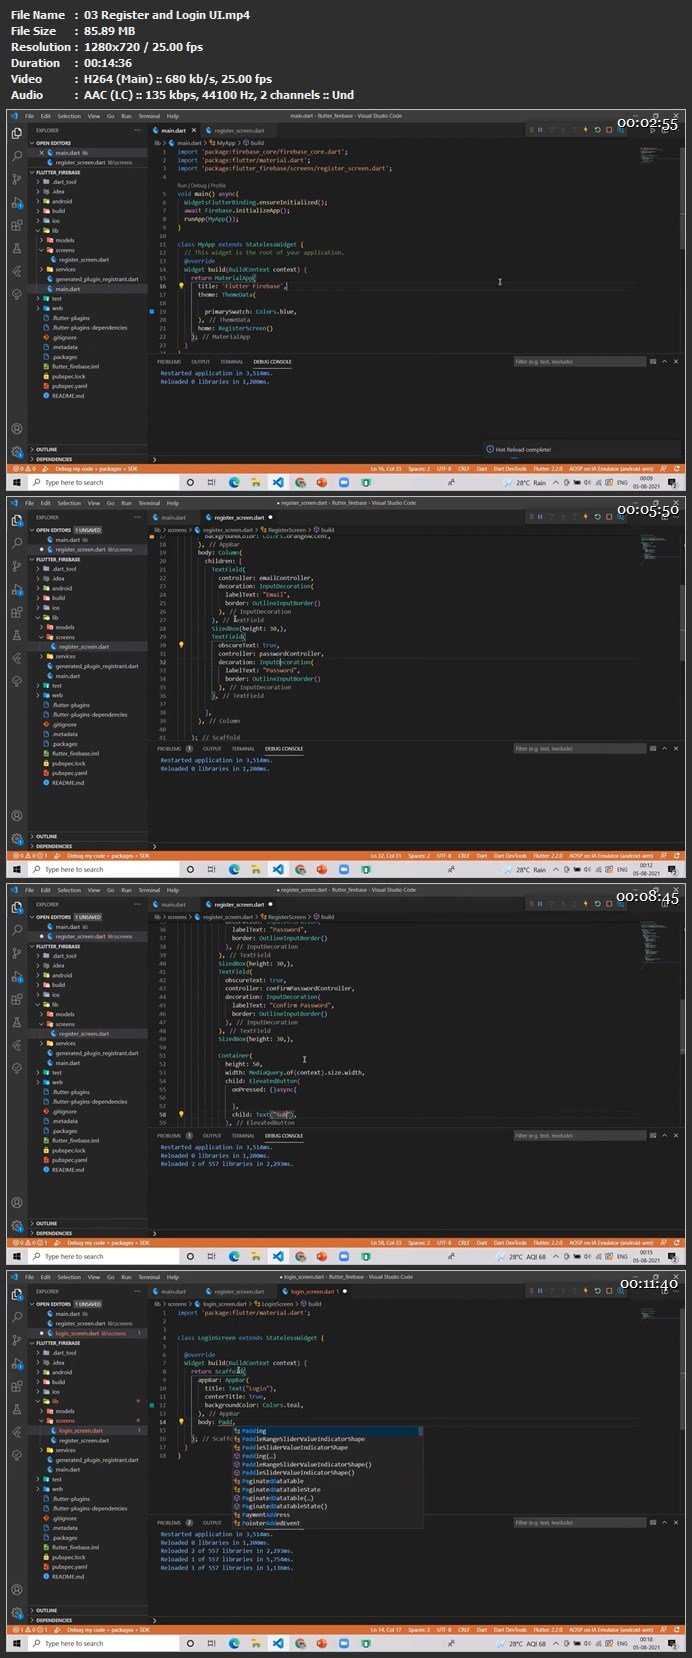Click lightbulb at line 16 in 00:02:55 frame

(x=181, y=286)
